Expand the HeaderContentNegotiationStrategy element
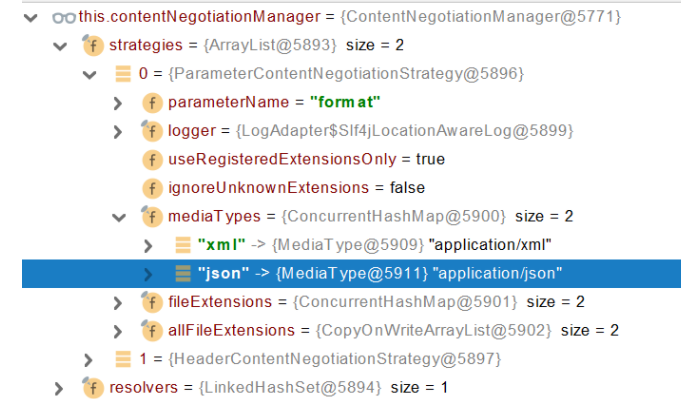The image size is (681, 399). coord(88,359)
